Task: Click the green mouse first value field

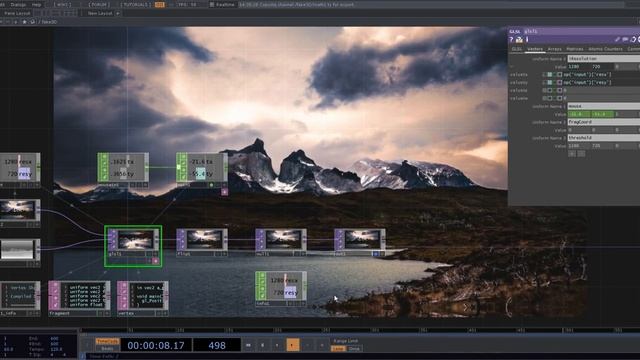Action: (x=579, y=114)
